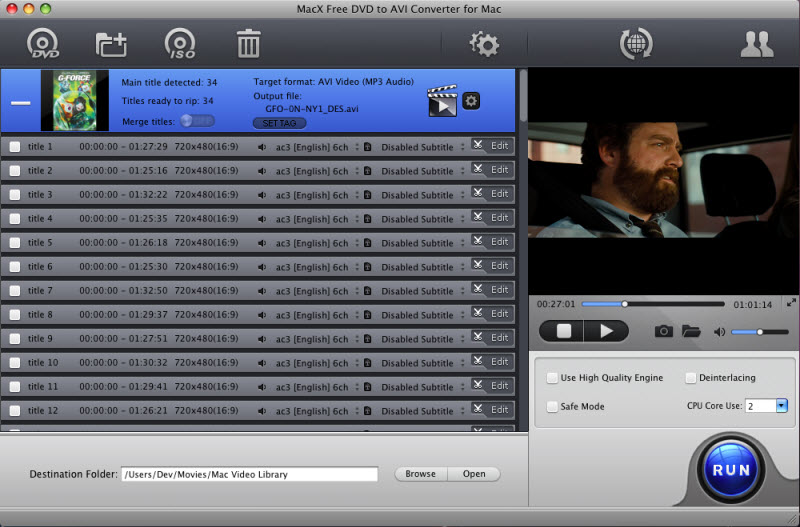The width and height of the screenshot is (800, 527).
Task: Click the 'Target format: AVI Video (MP3 Audio)' text
Action: tap(333, 82)
